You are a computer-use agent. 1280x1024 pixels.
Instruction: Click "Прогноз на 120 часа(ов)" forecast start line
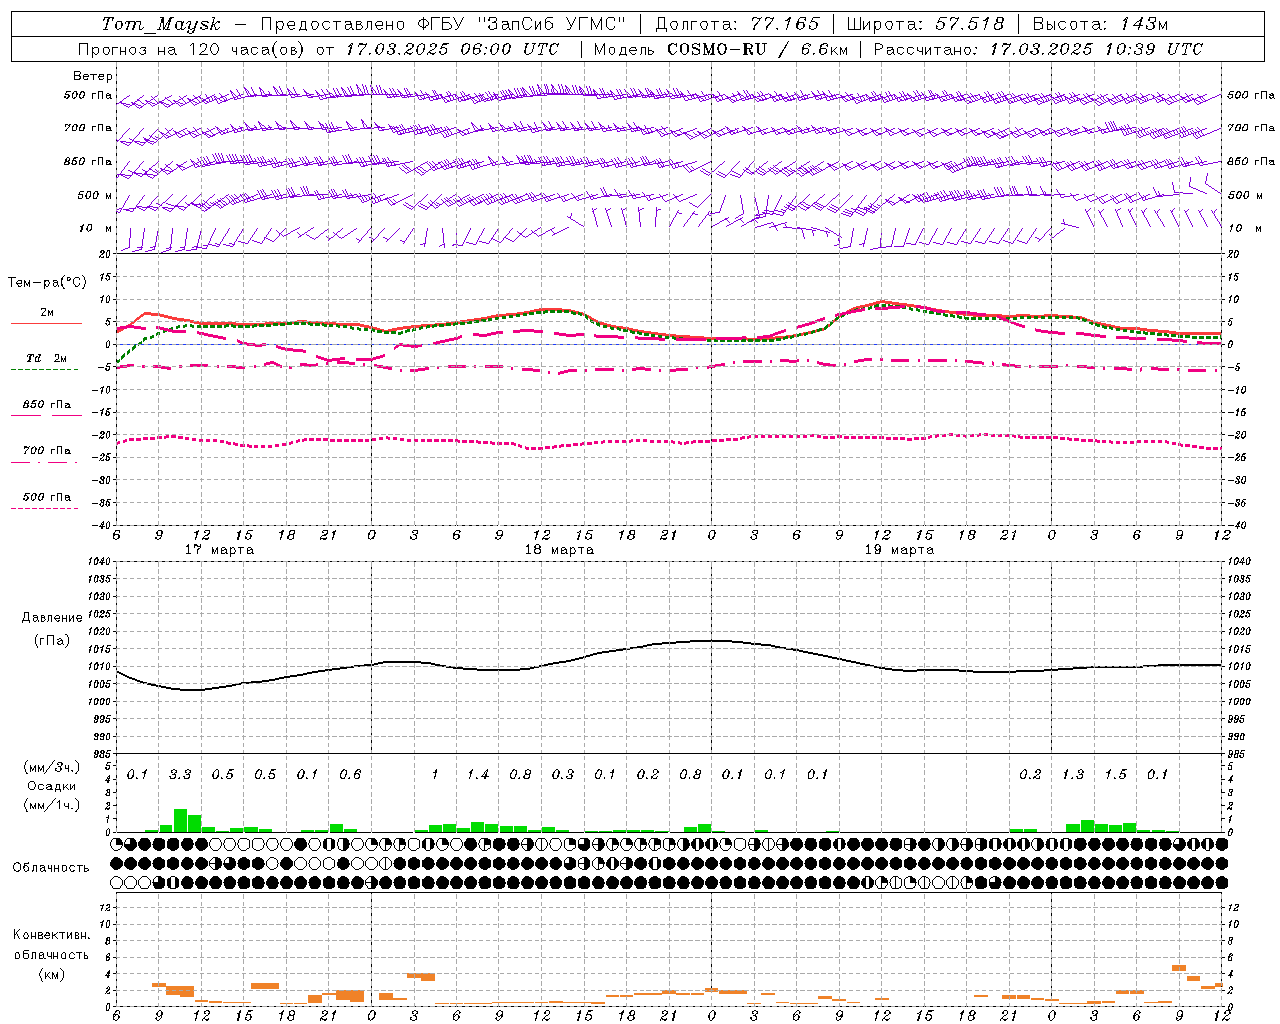click(319, 49)
